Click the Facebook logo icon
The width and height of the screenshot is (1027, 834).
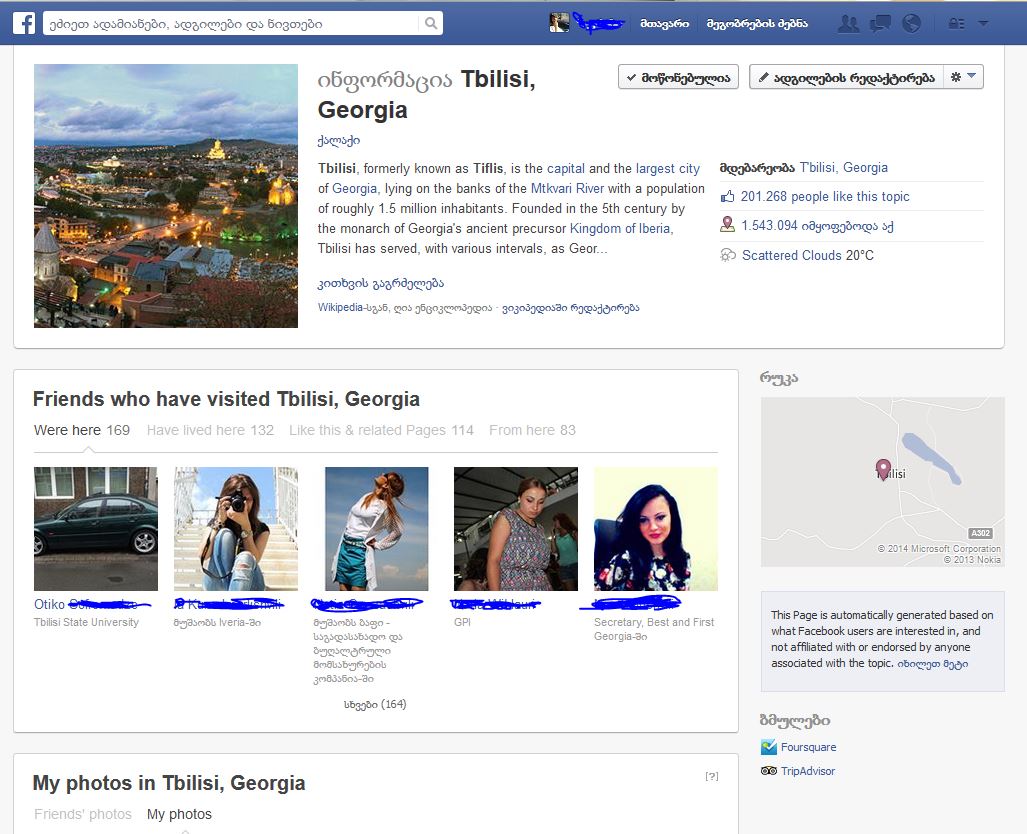click(24, 23)
